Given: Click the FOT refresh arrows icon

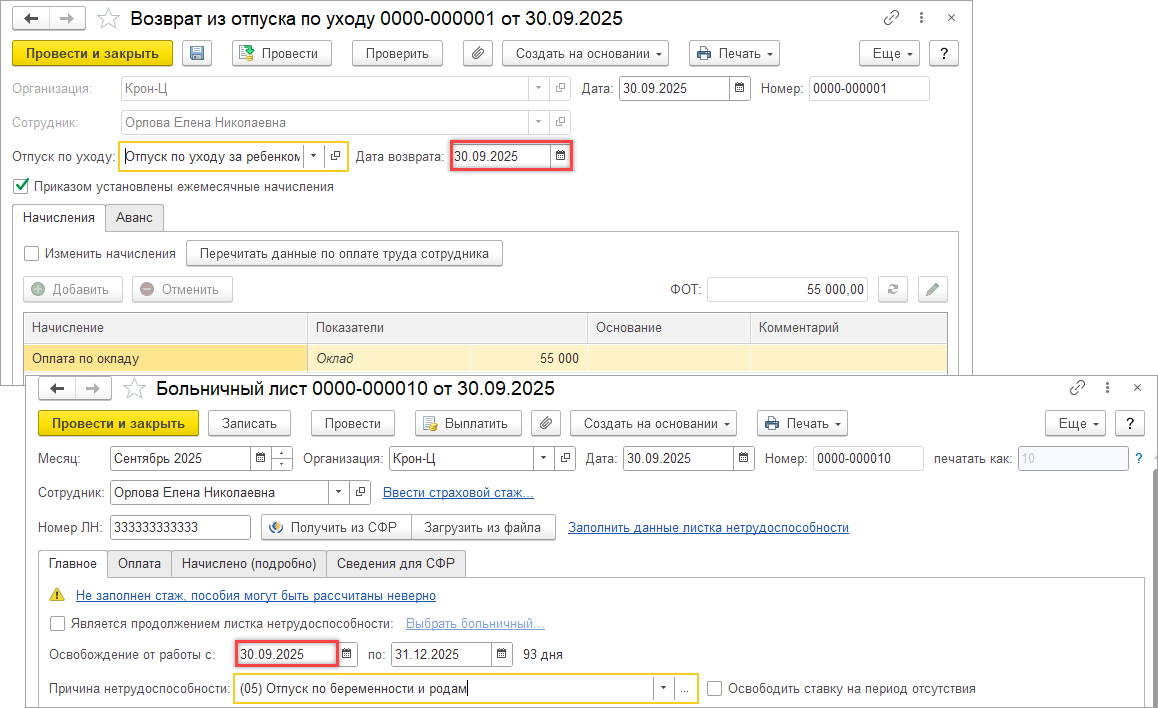Looking at the screenshot, I should (892, 289).
